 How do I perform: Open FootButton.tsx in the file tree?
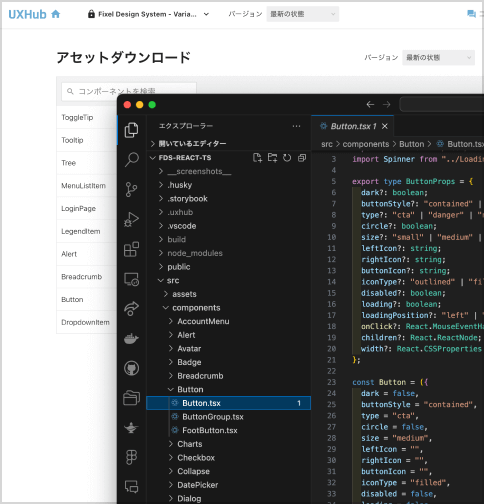tap(229, 431)
